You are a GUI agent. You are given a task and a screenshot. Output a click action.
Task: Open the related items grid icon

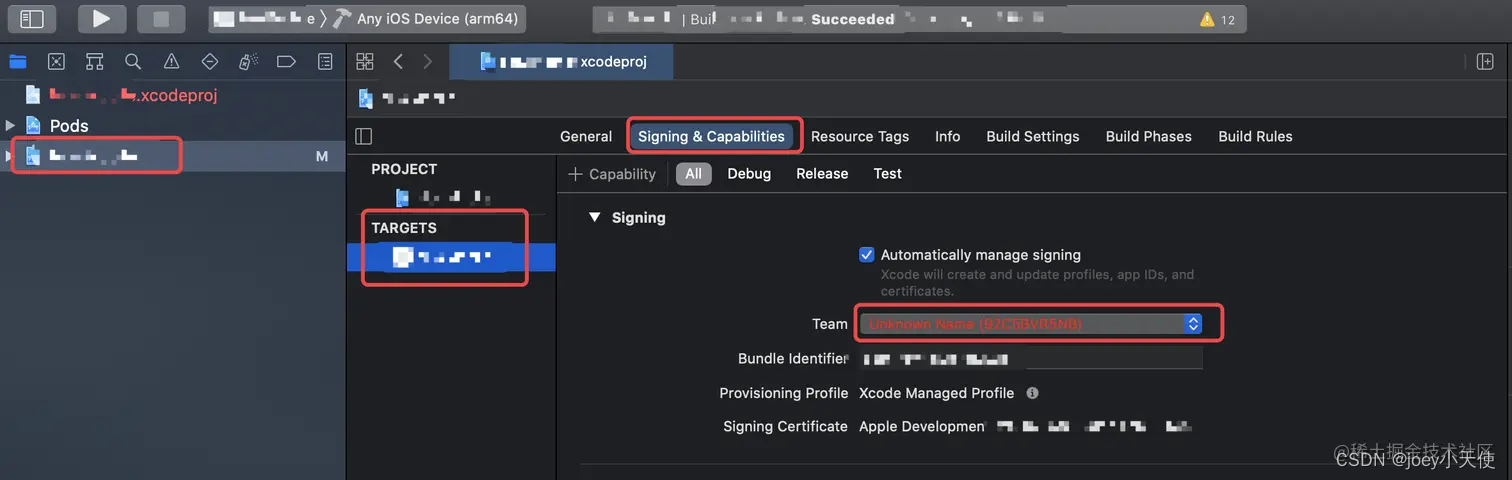coord(365,62)
